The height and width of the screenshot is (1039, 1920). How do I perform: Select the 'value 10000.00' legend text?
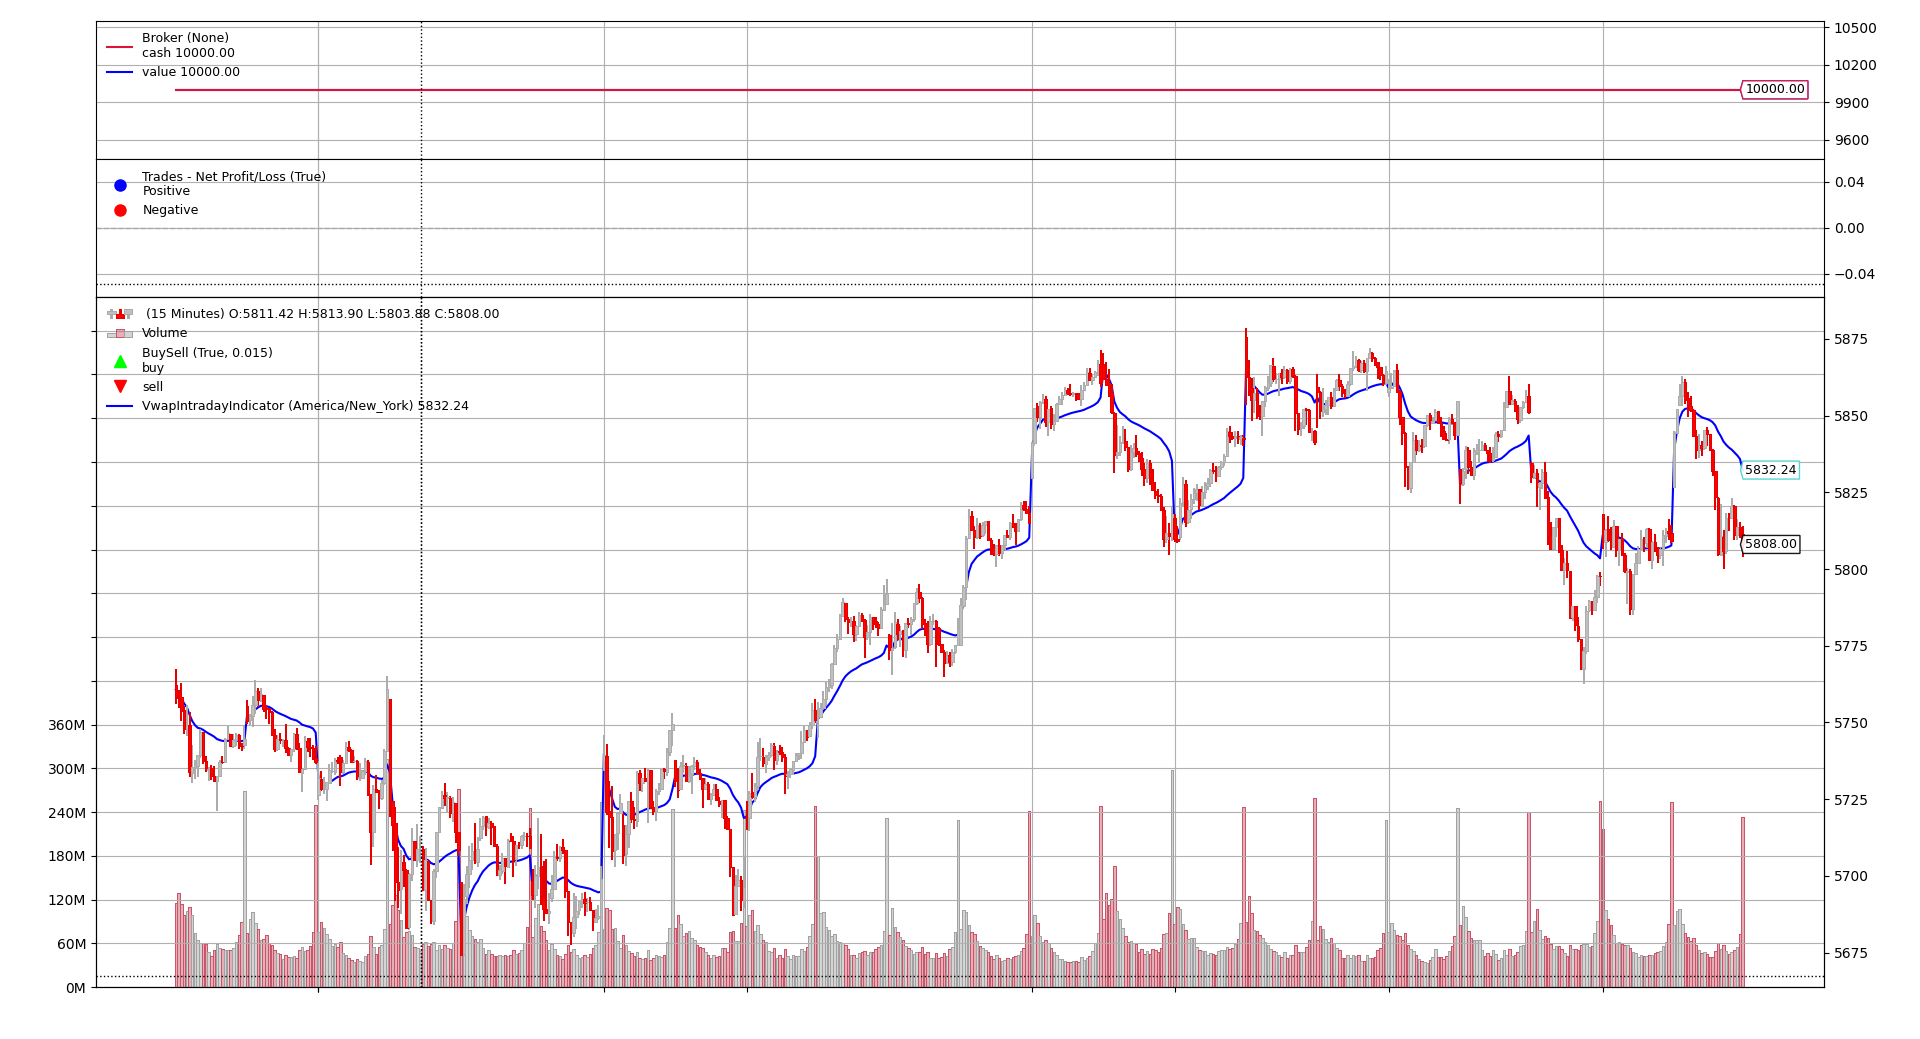(x=191, y=72)
